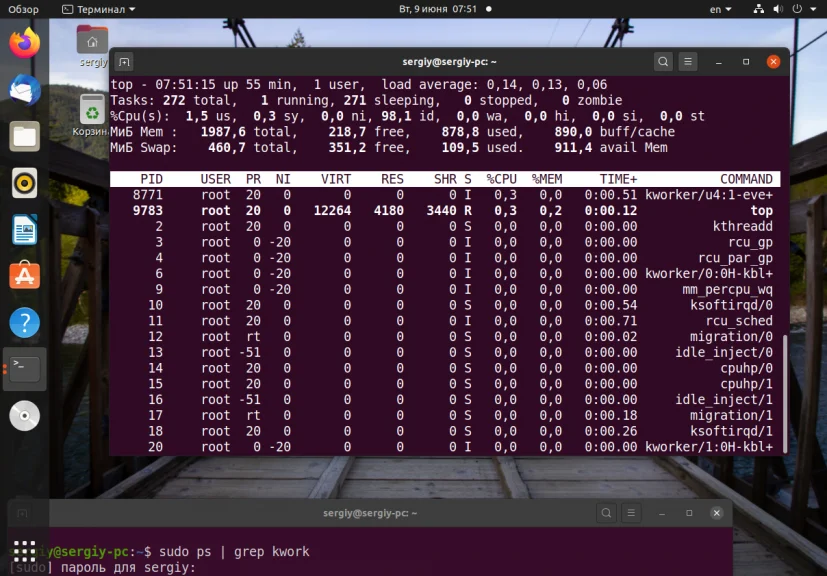Select the rcu_gp process name
The height and width of the screenshot is (576, 827).
tap(751, 243)
